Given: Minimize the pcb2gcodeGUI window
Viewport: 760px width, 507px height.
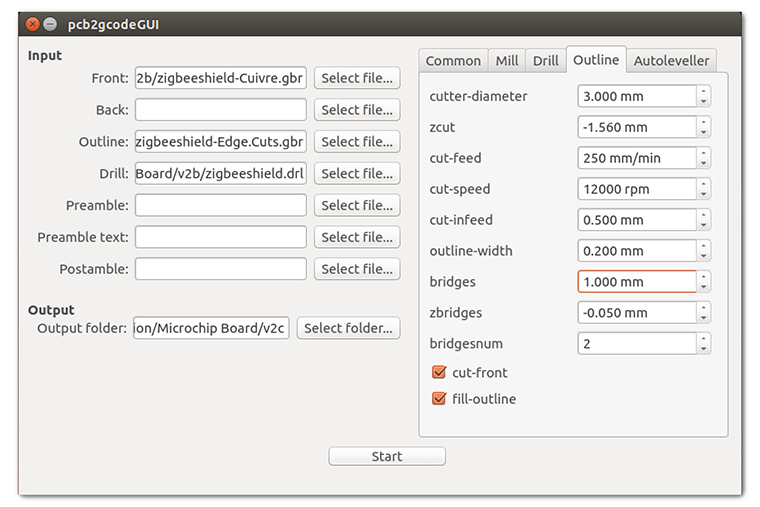Looking at the screenshot, I should [x=50, y=24].
